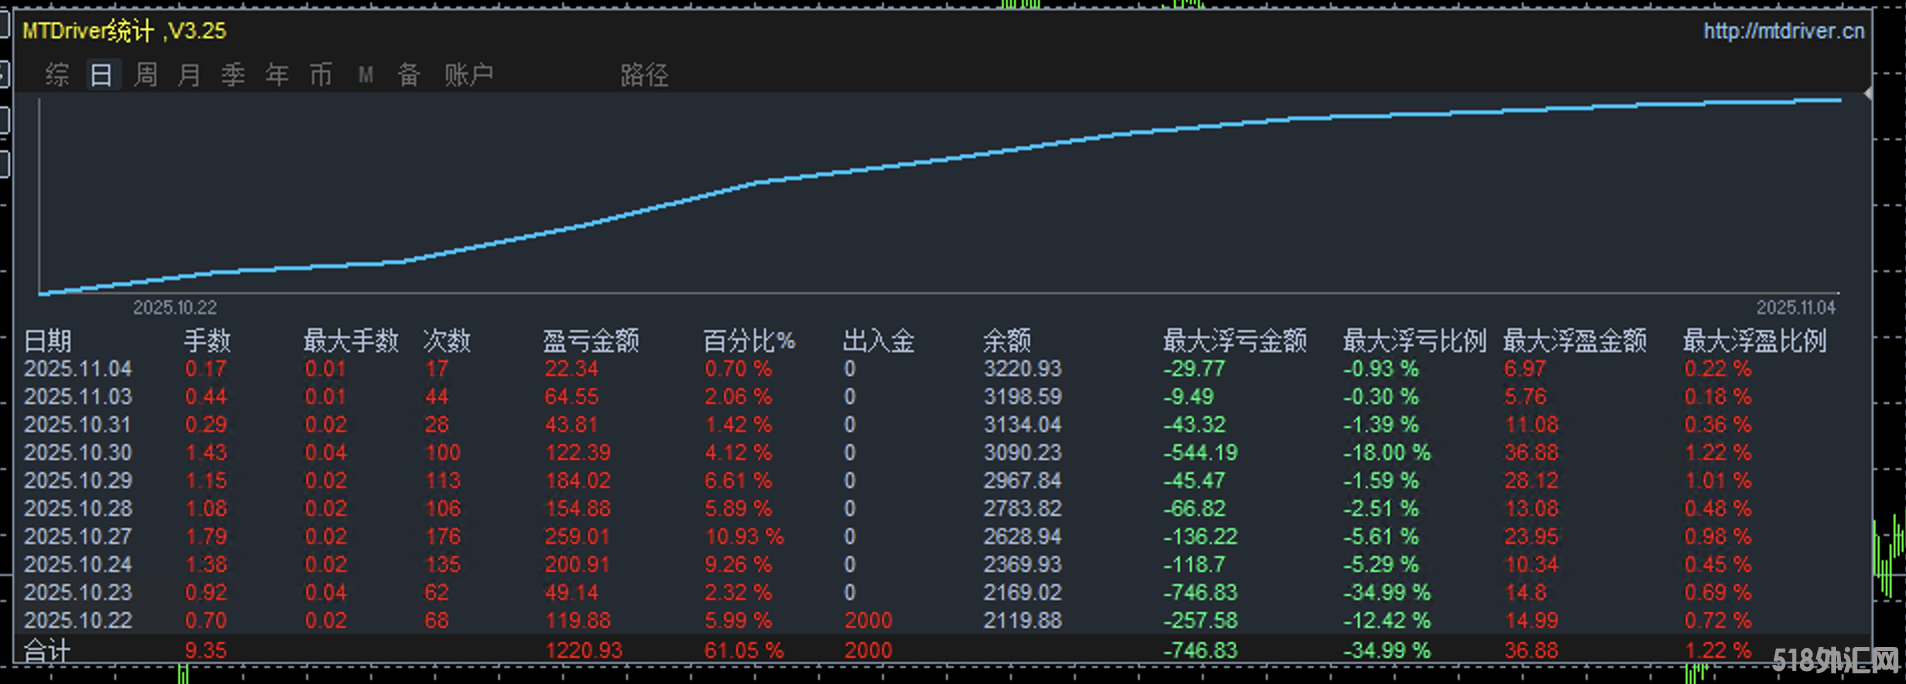Click the 出入金 column header
Viewport: 1906px width, 684px height.
click(879, 341)
